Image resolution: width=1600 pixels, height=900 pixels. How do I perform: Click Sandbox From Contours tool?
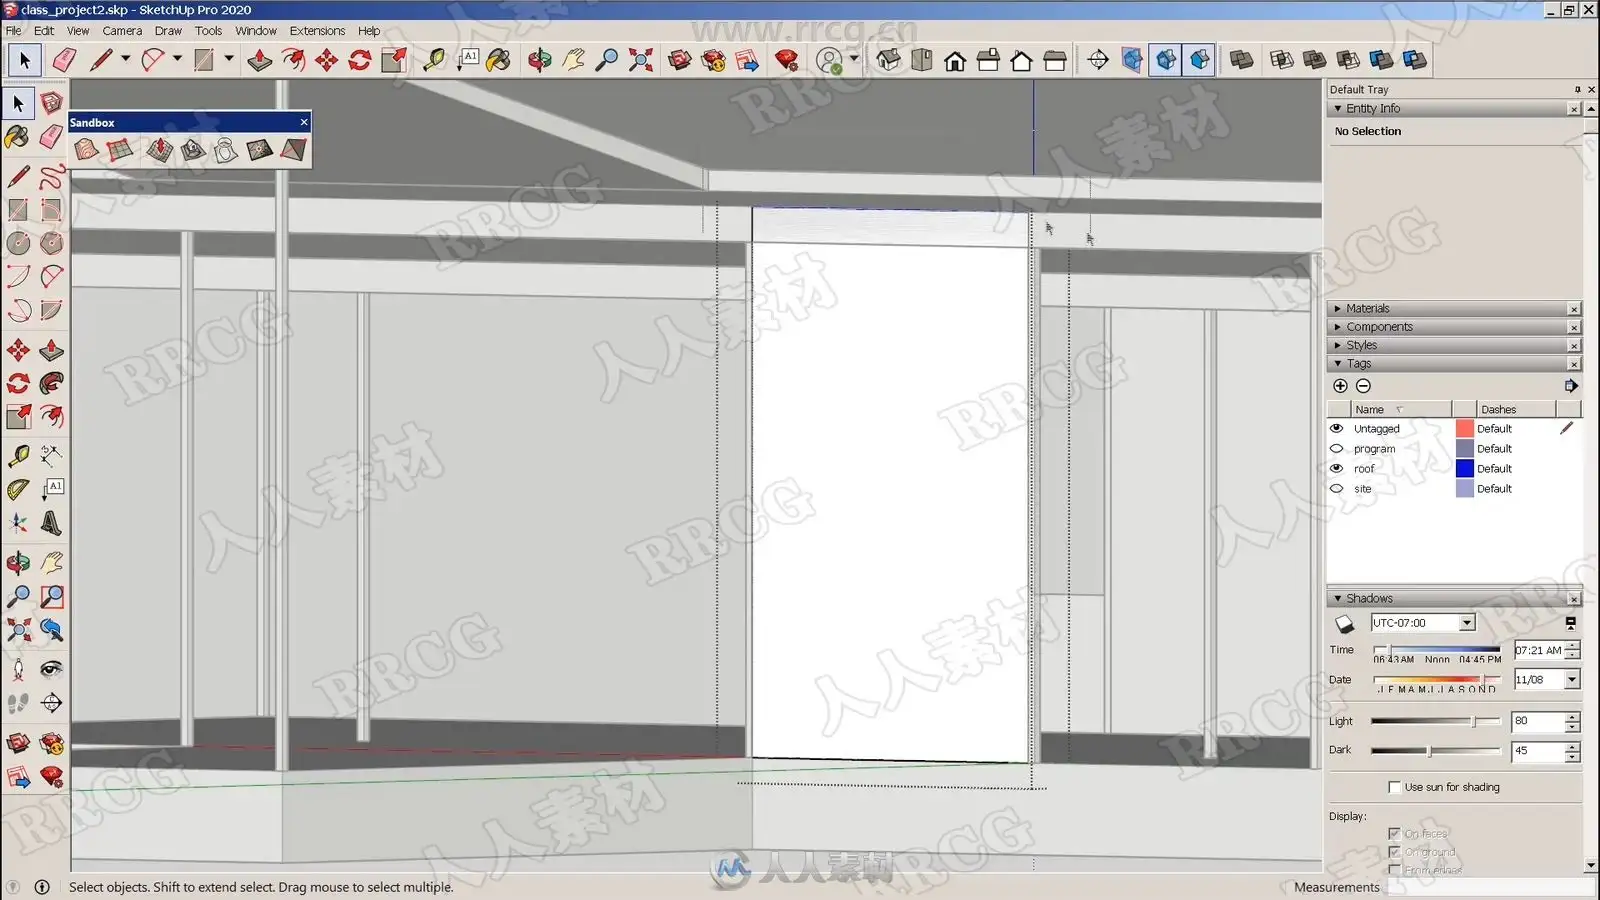point(86,150)
